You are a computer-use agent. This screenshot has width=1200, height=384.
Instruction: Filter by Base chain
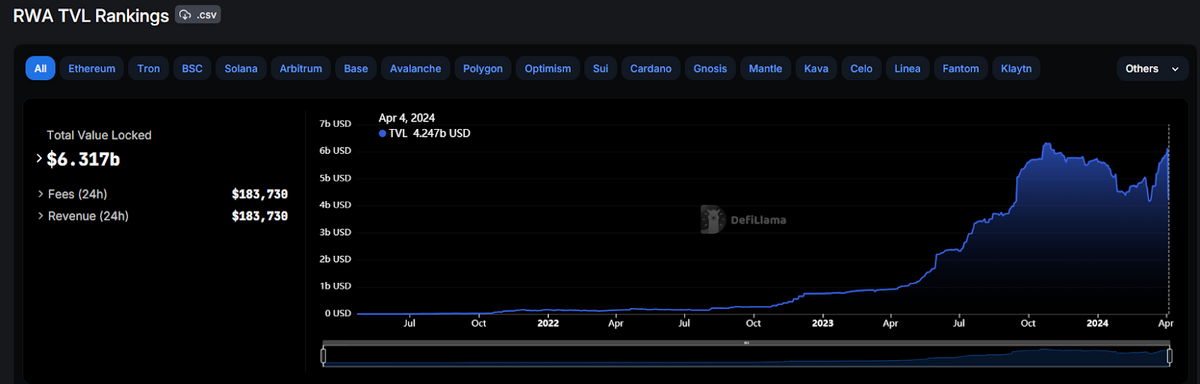[x=355, y=69]
